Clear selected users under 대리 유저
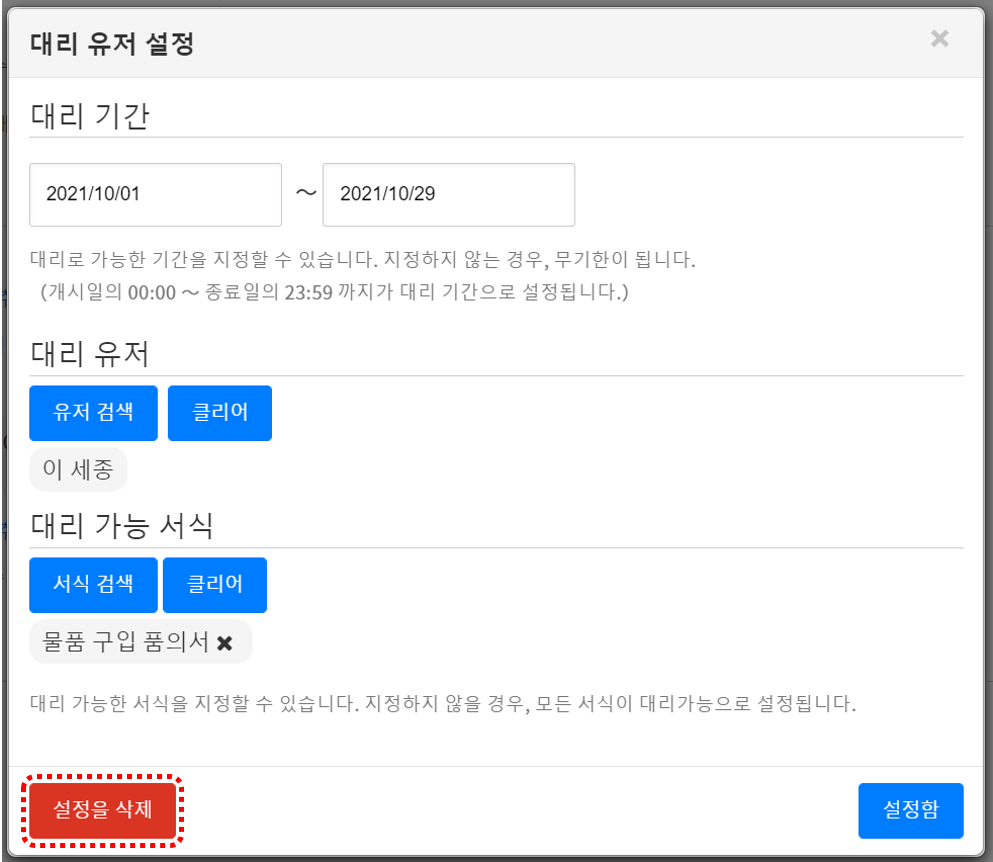The height and width of the screenshot is (862, 993). click(220, 413)
